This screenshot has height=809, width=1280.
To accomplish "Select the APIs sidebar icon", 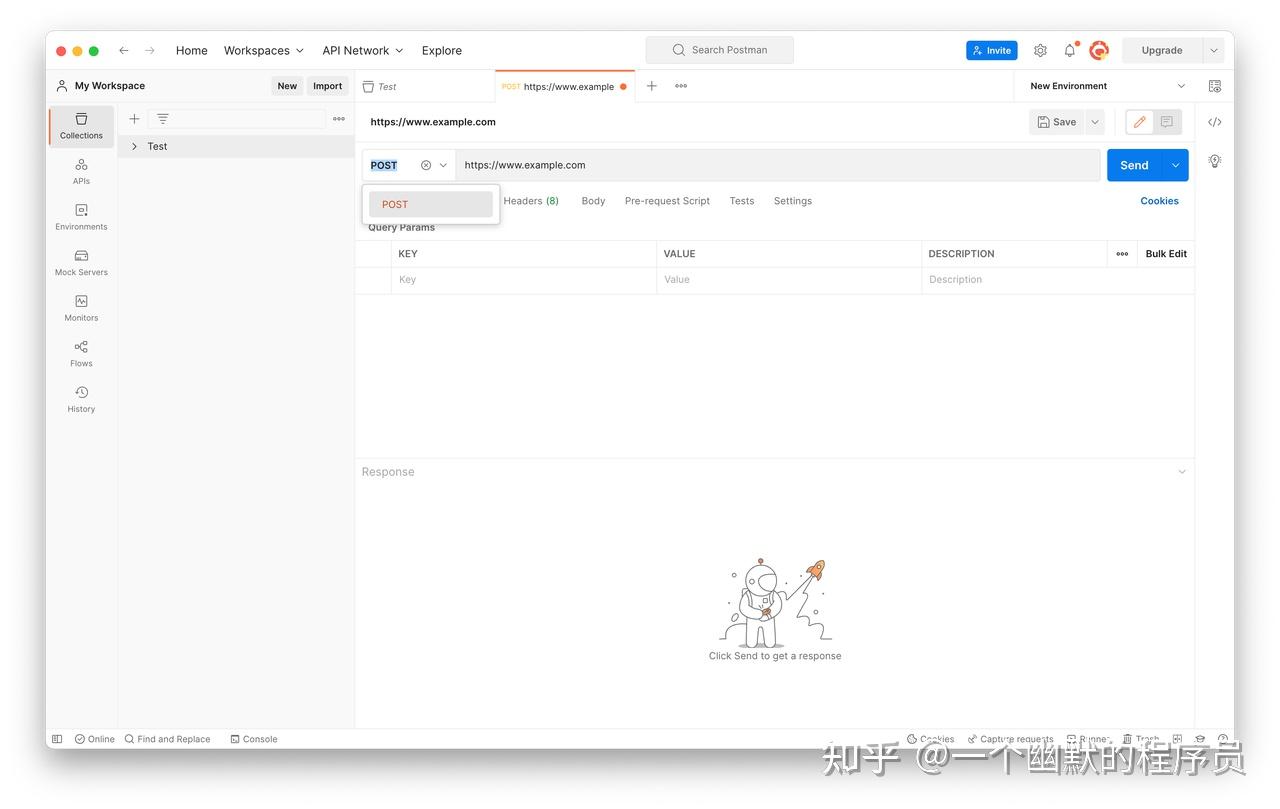I will pyautogui.click(x=80, y=171).
